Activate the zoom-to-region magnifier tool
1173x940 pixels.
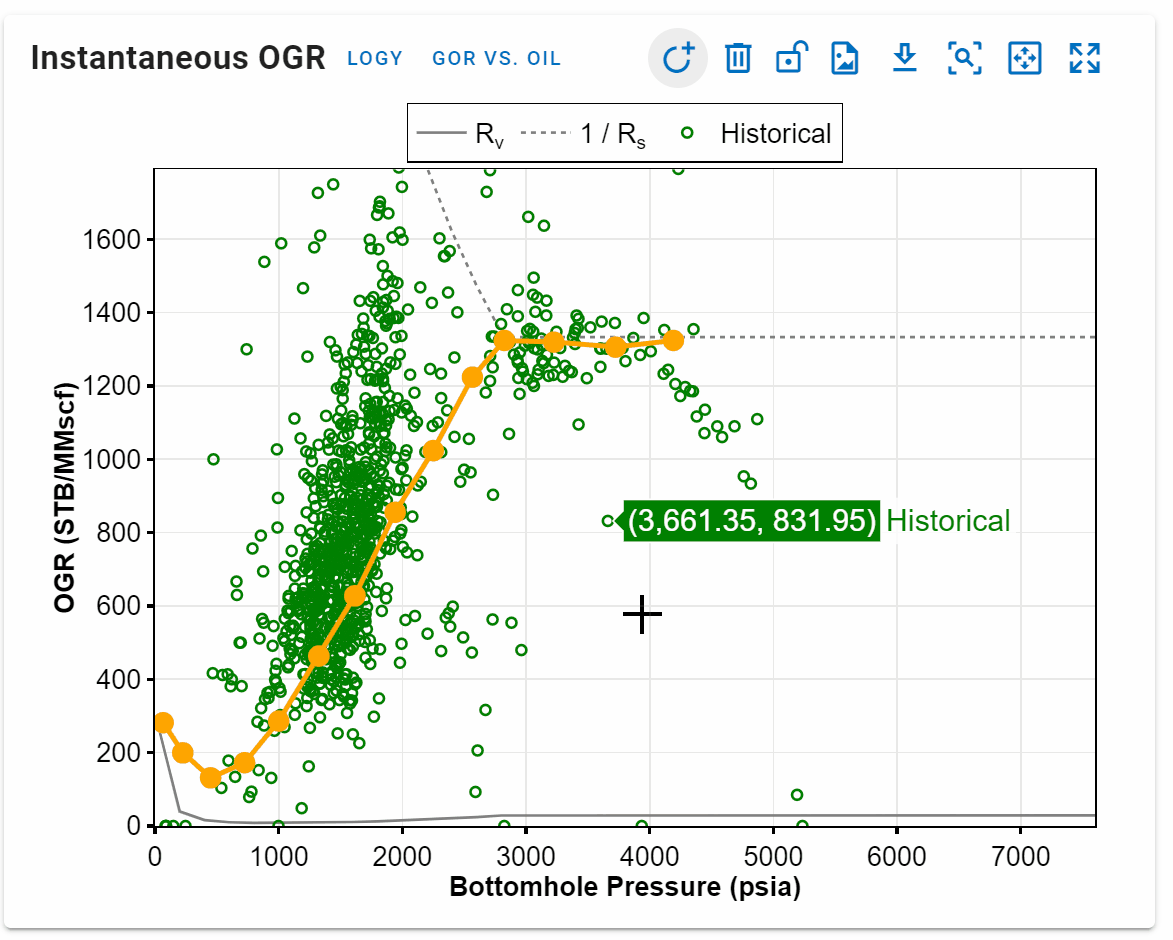964,58
